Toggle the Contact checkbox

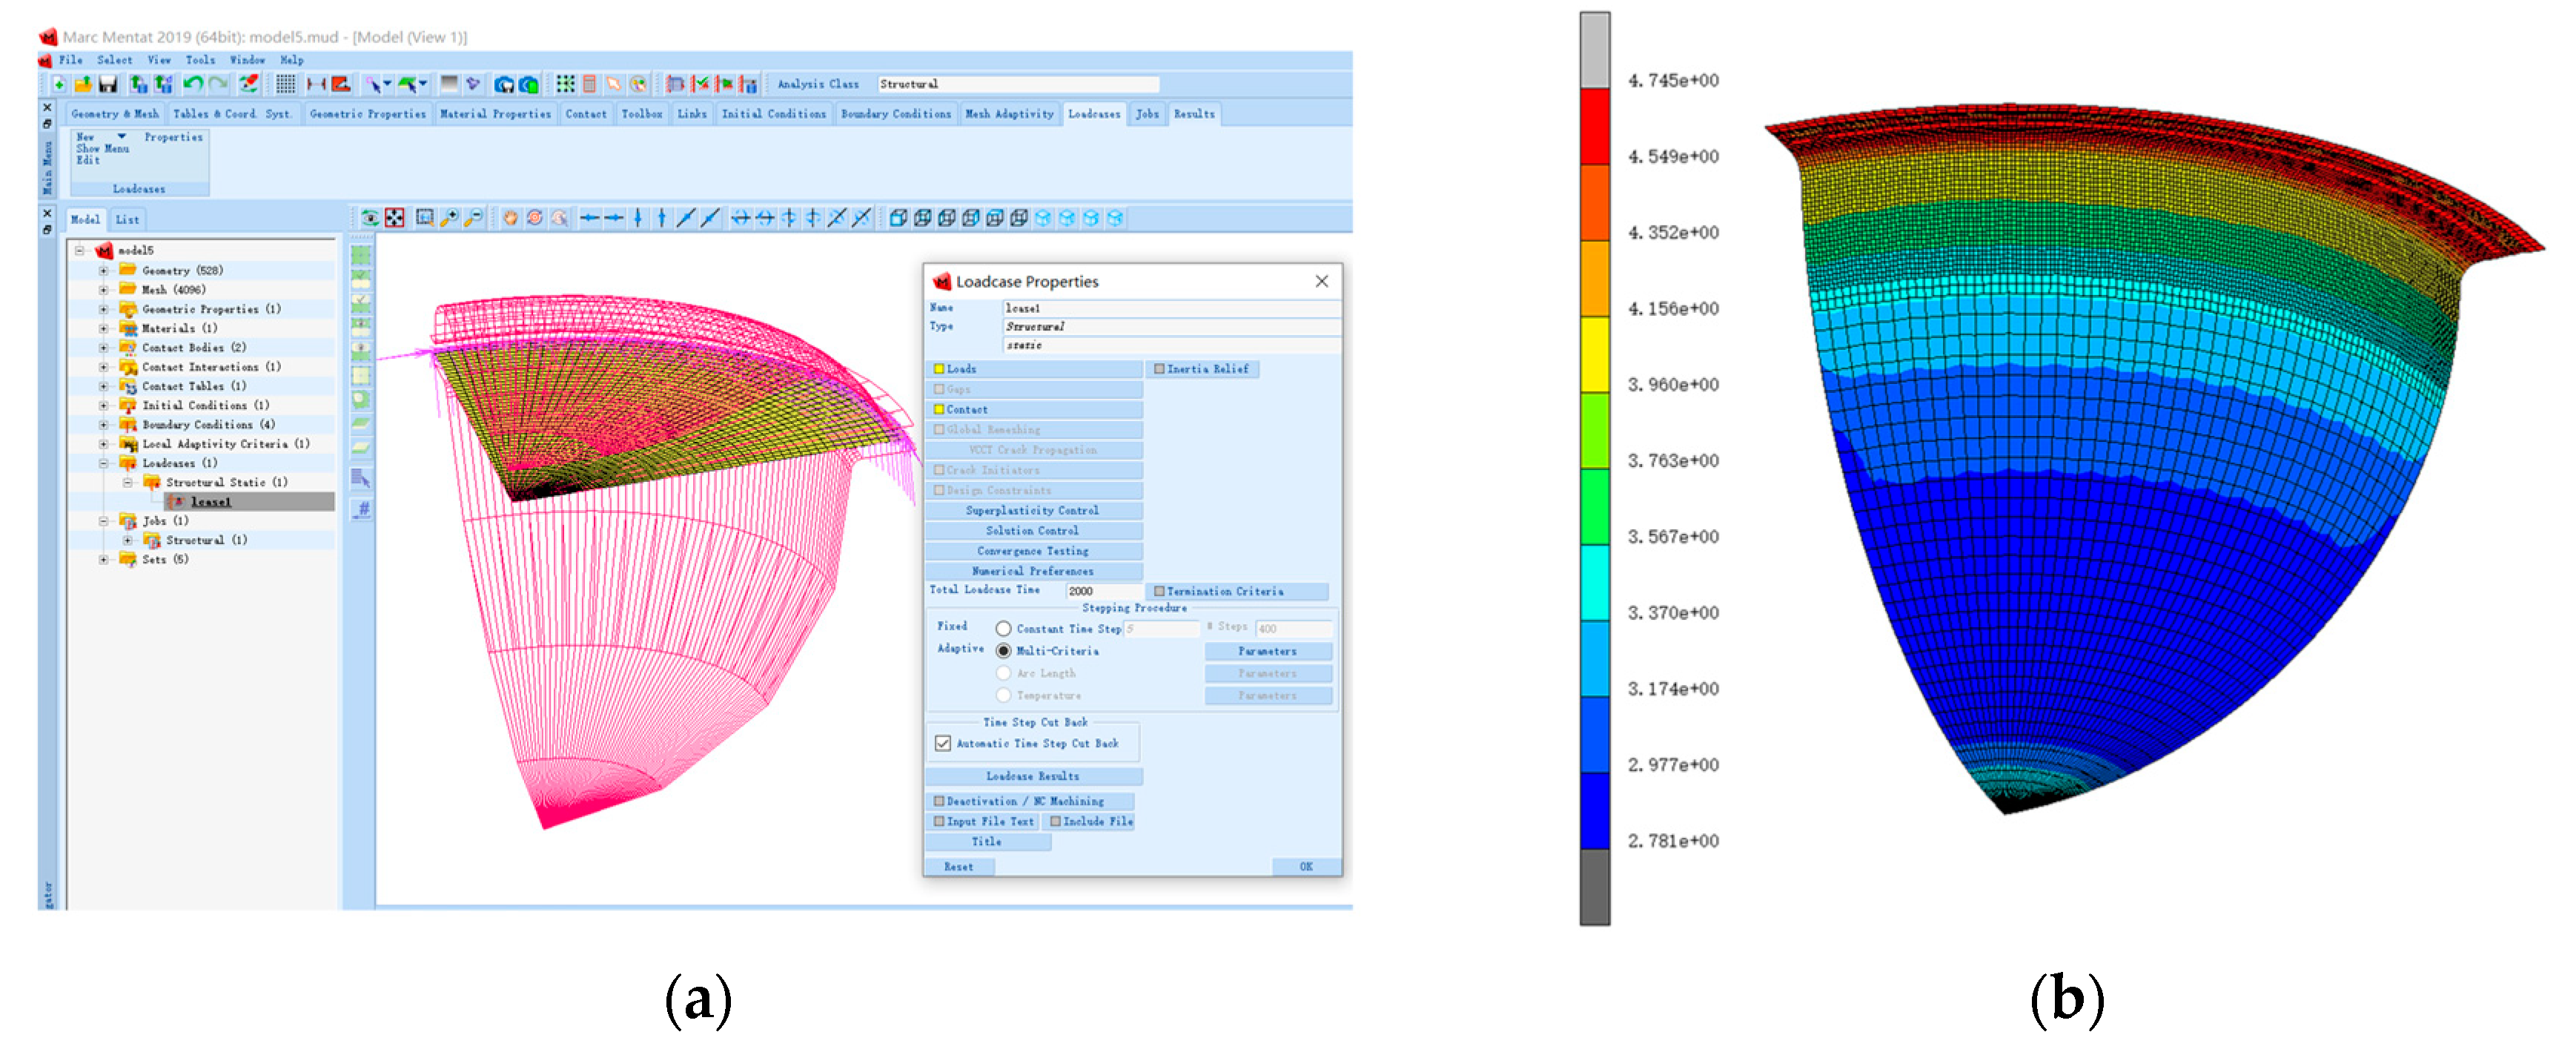click(939, 410)
